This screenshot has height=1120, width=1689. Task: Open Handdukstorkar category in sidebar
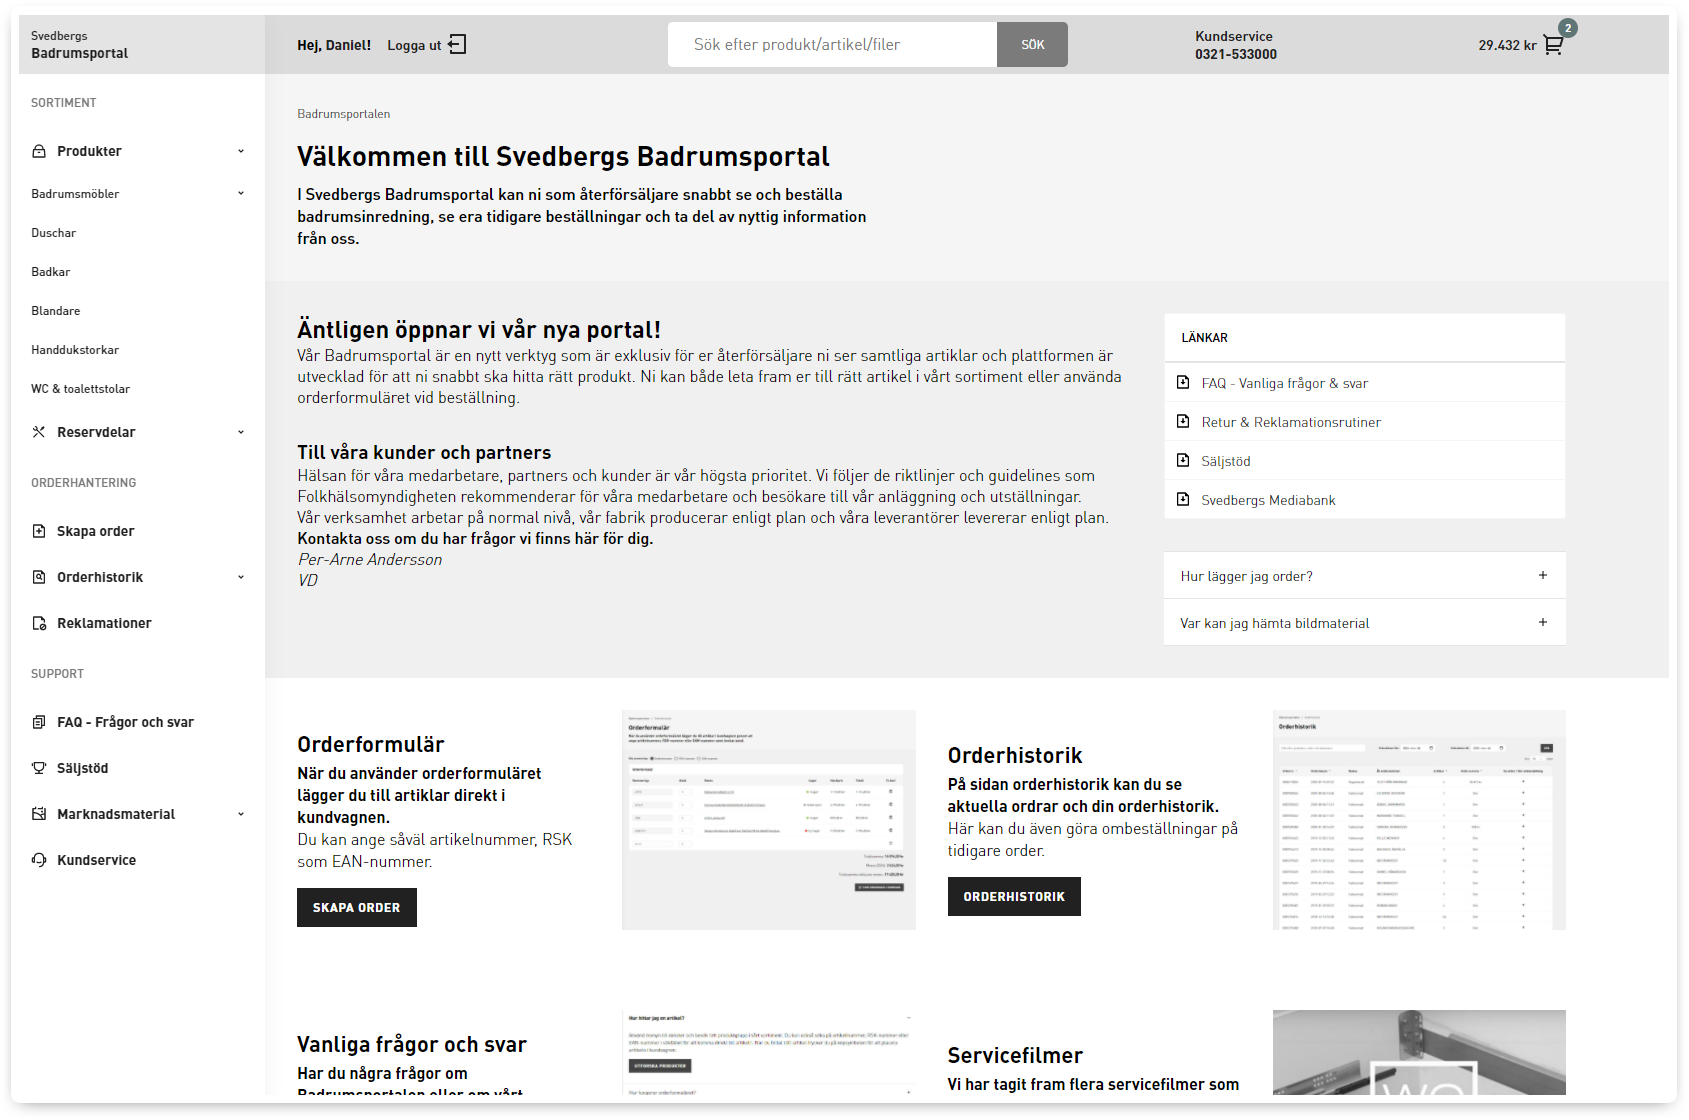pyautogui.click(x=75, y=350)
